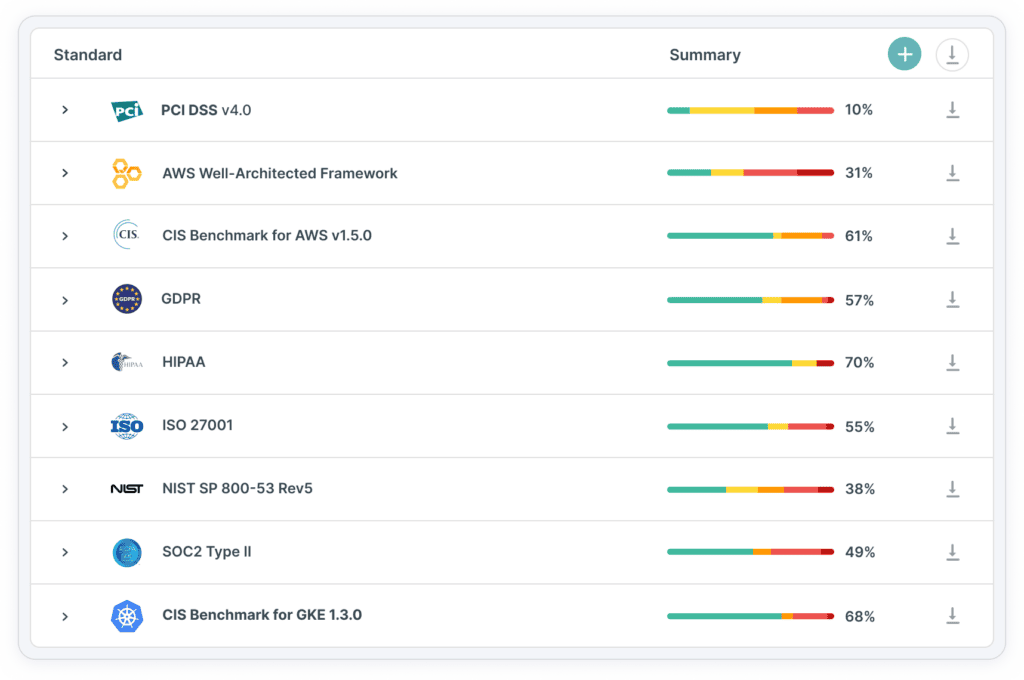
Task: Click the 49% score value
Action: coord(859,552)
